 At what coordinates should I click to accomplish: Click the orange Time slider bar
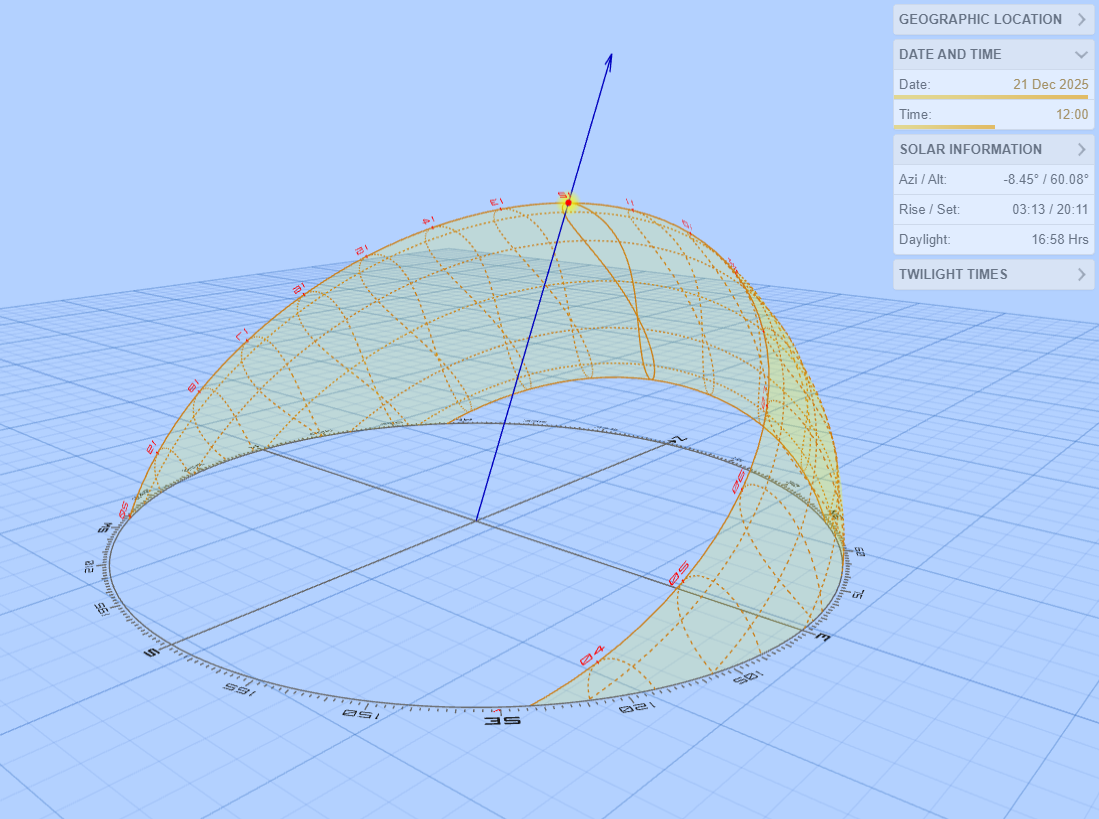click(944, 127)
